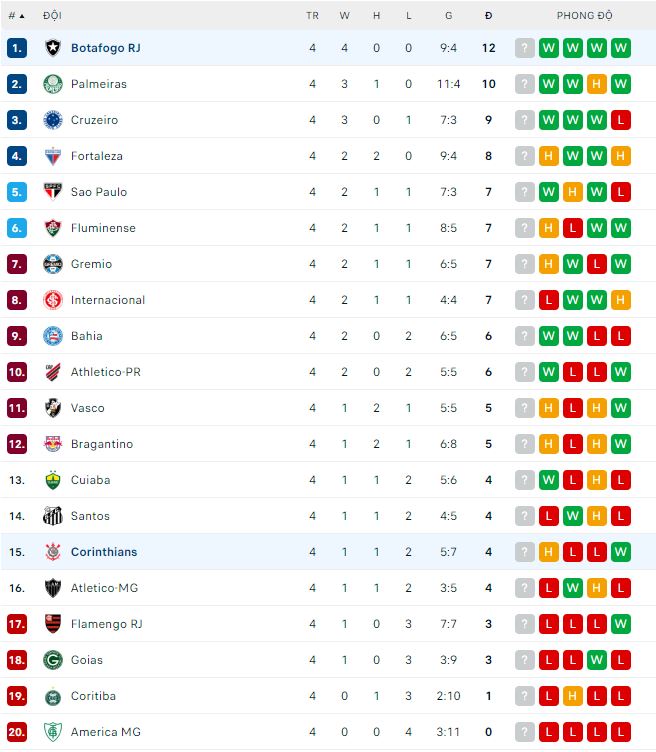
Task: Click the Palmeiras club crest icon
Action: [52, 84]
